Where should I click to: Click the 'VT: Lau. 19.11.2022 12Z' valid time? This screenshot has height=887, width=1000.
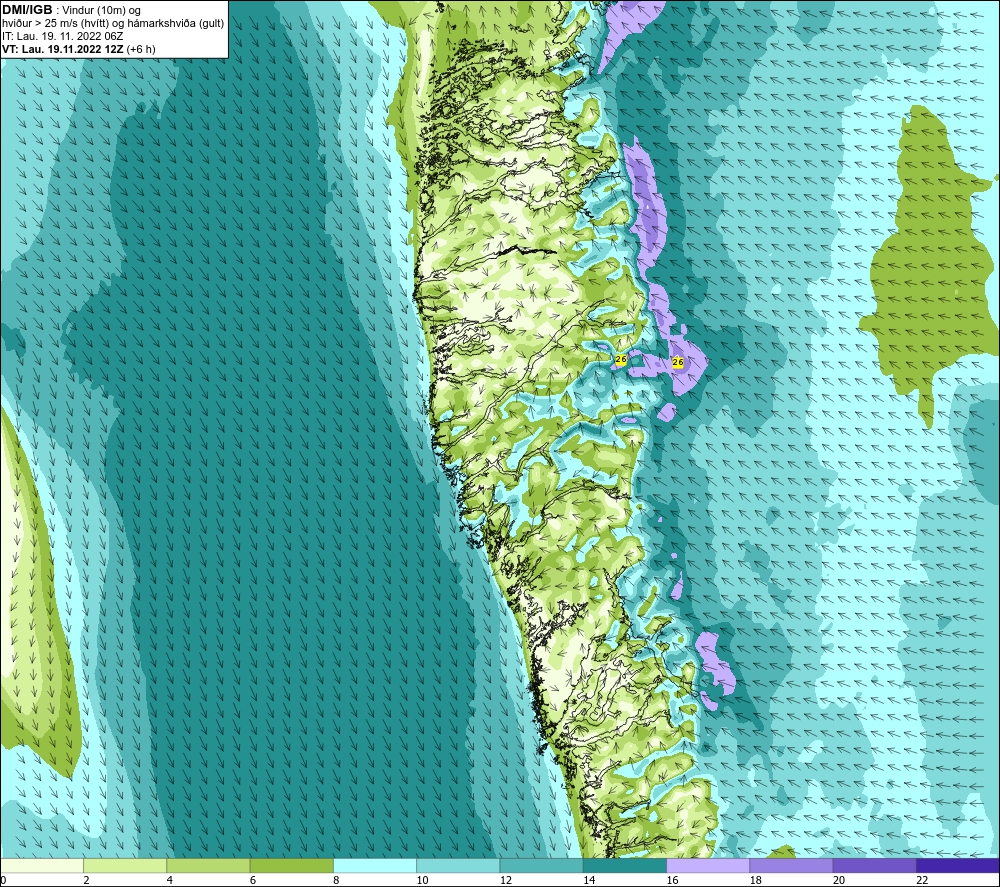coord(63,49)
